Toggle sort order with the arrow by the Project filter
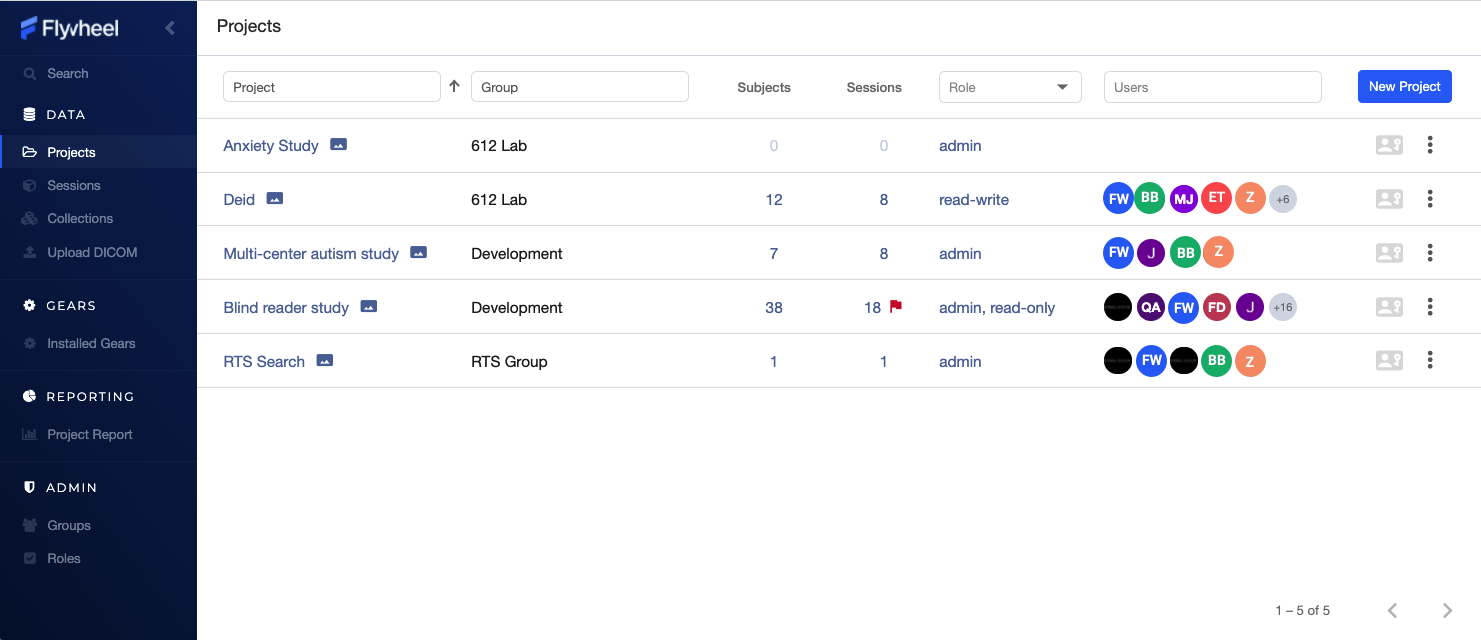Image resolution: width=1481 pixels, height=640 pixels. click(454, 87)
